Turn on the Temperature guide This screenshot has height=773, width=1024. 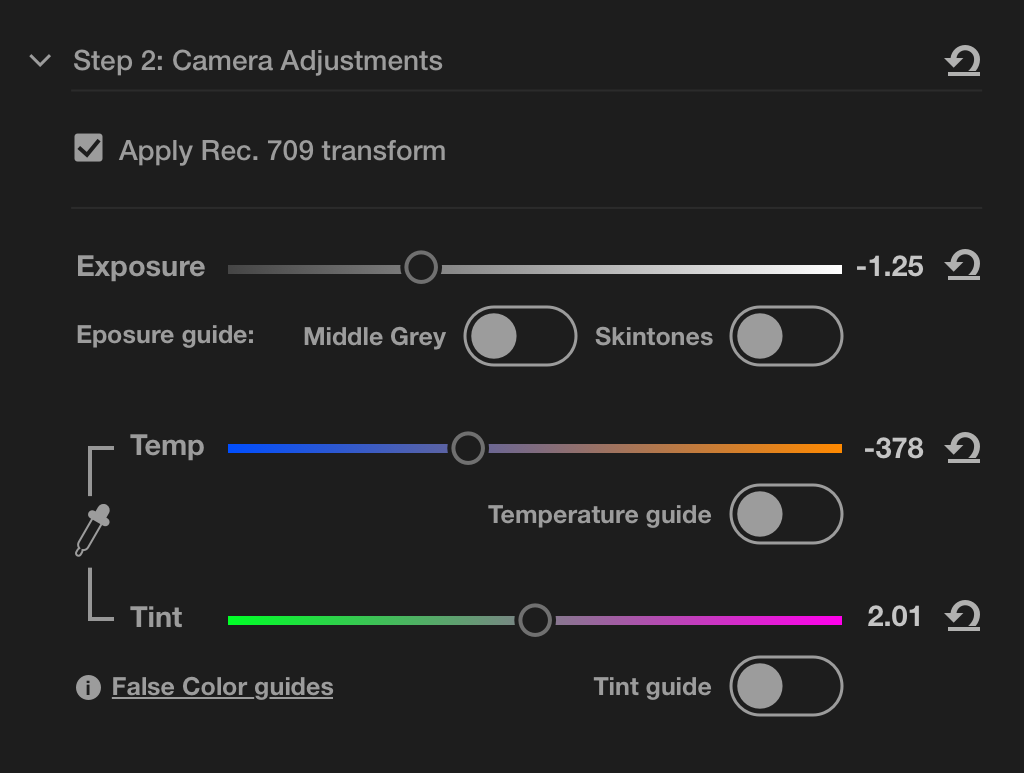[x=786, y=513]
